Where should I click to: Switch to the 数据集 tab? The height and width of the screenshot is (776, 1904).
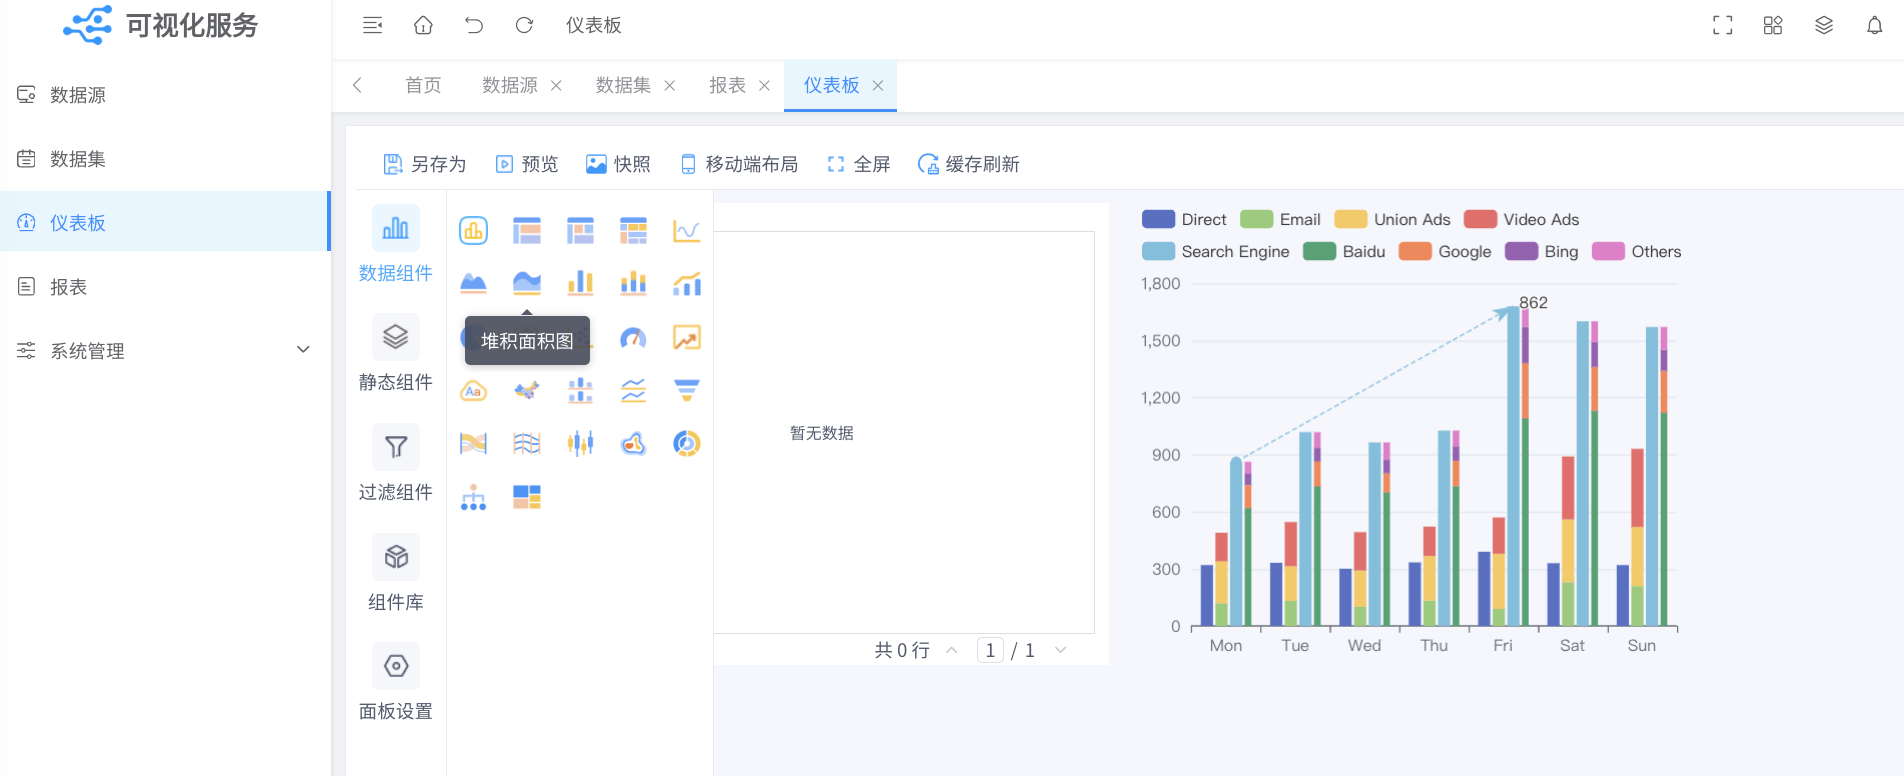point(623,86)
